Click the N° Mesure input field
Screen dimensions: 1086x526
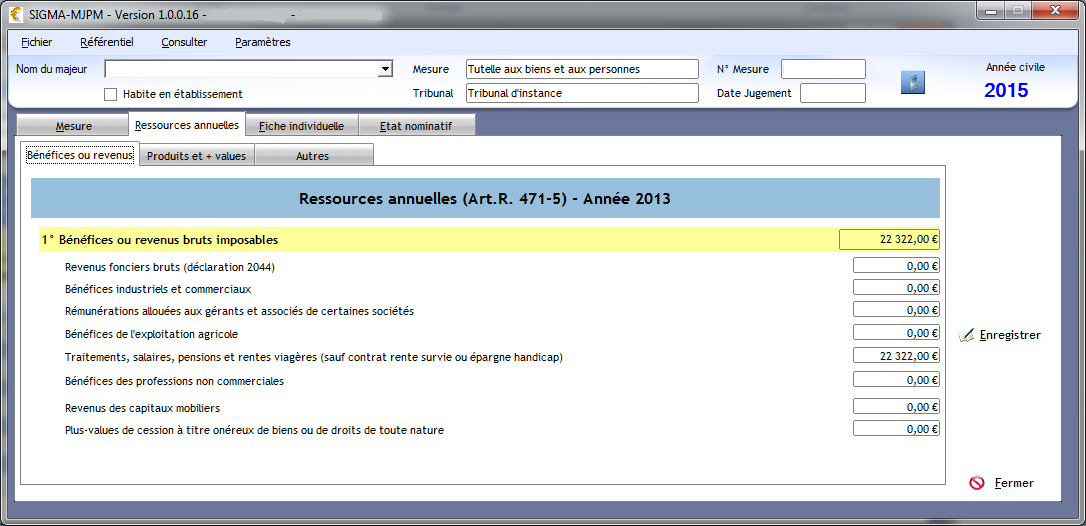tap(822, 69)
